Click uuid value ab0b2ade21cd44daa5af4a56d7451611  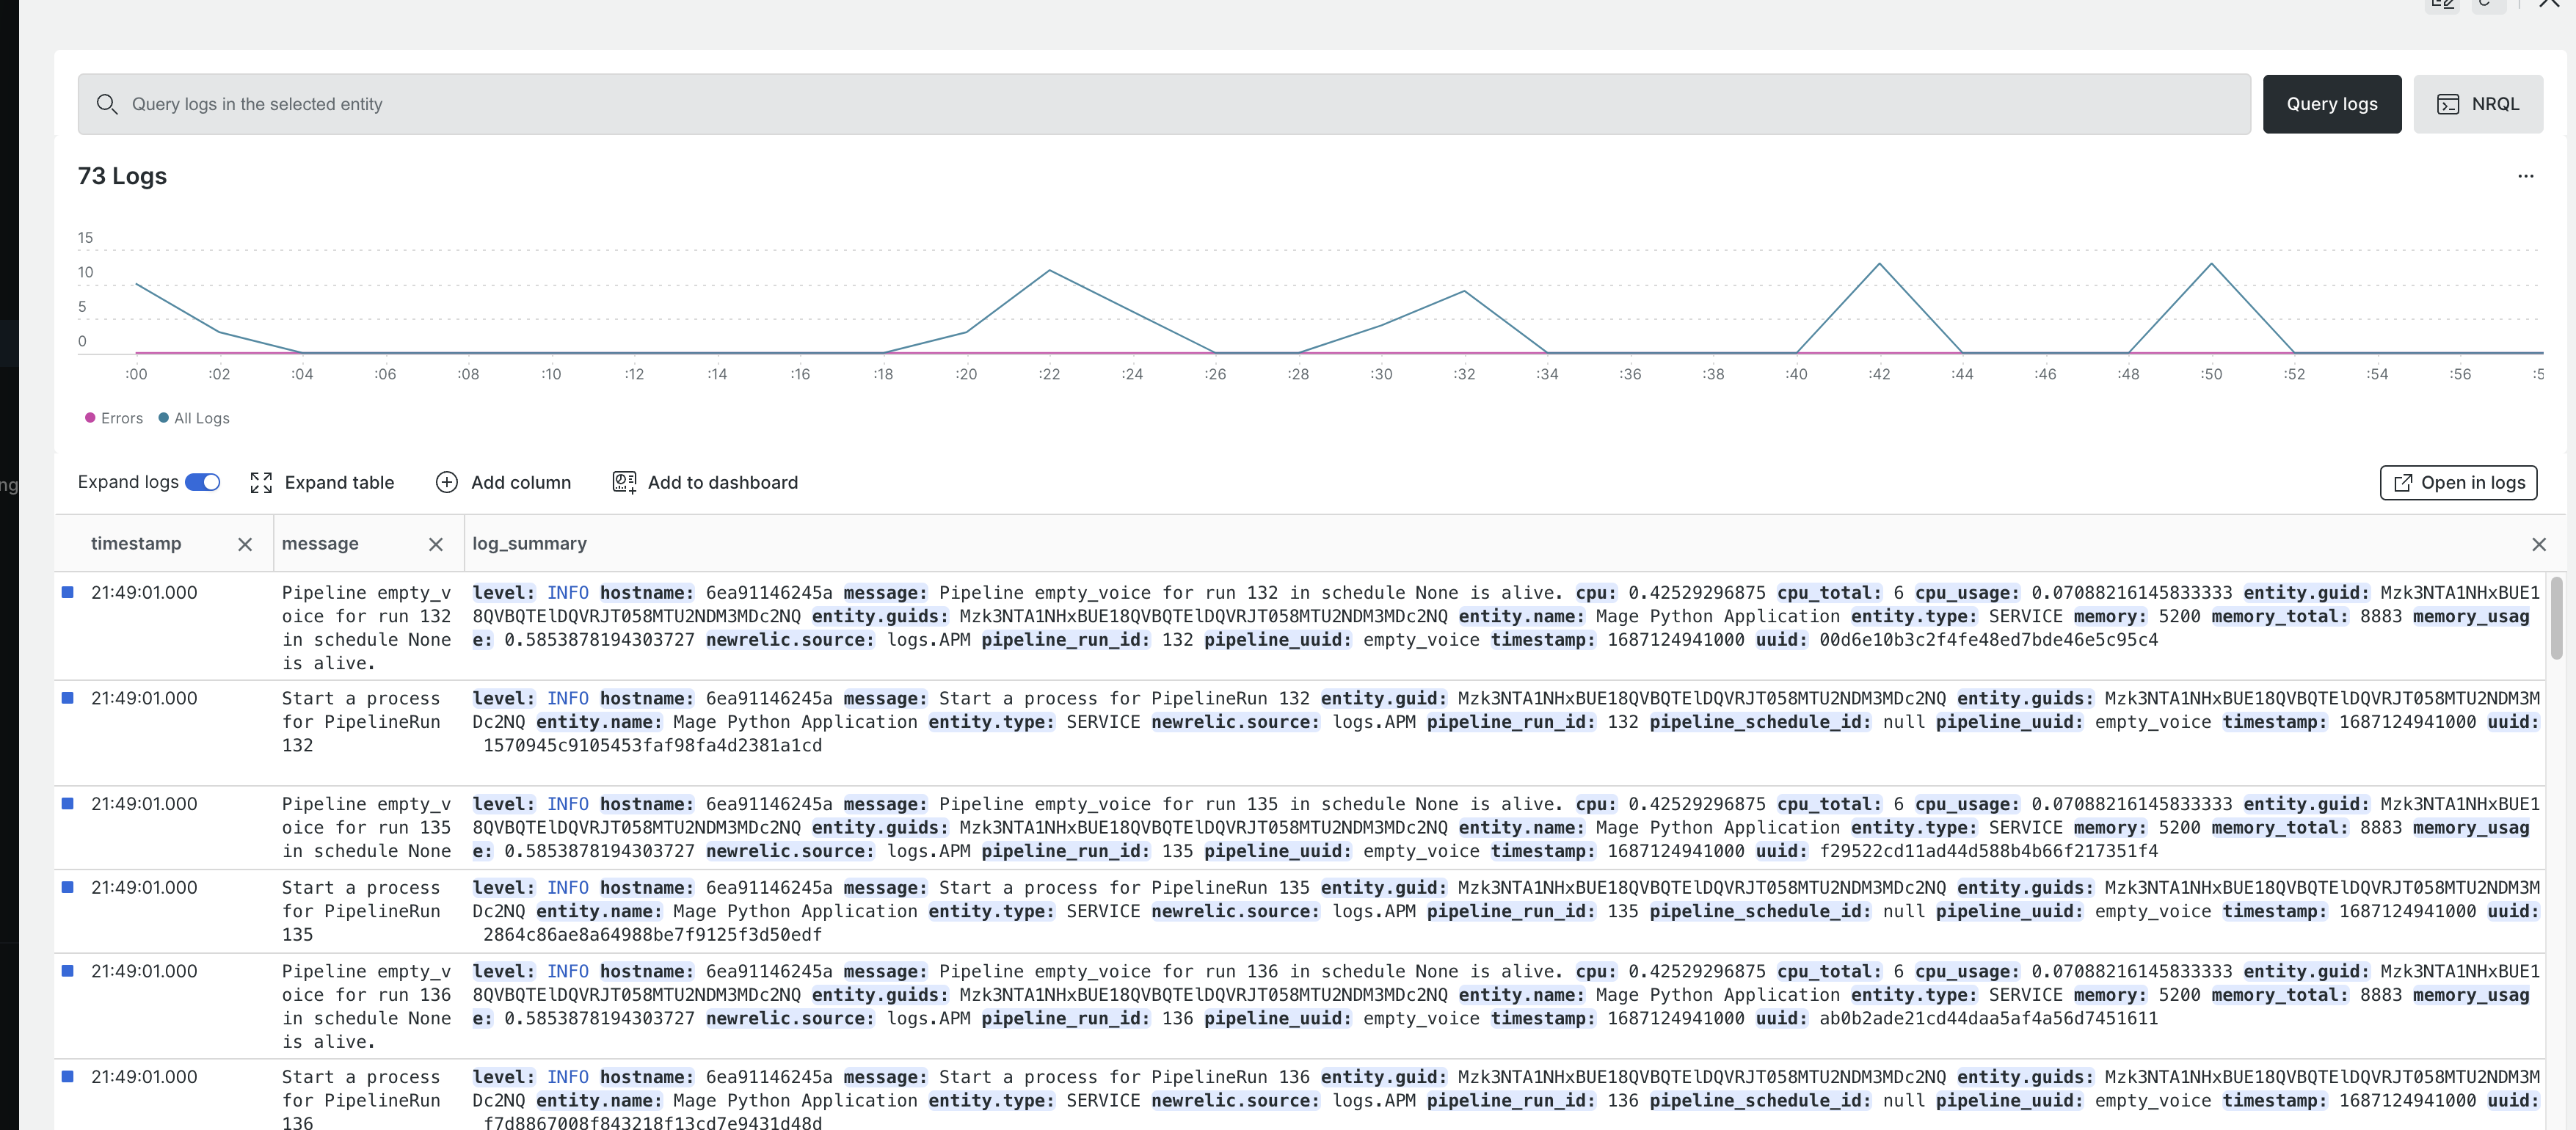coord(1988,1018)
